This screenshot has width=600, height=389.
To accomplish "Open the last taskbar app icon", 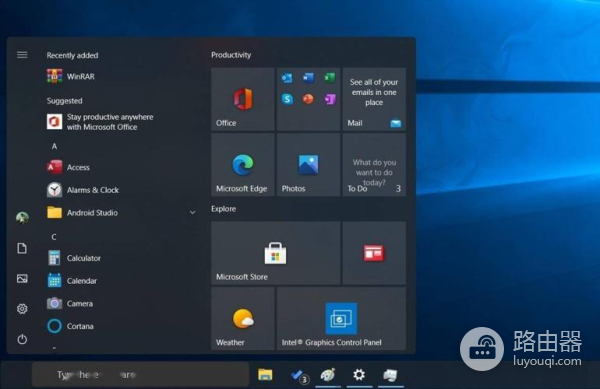I will point(390,375).
